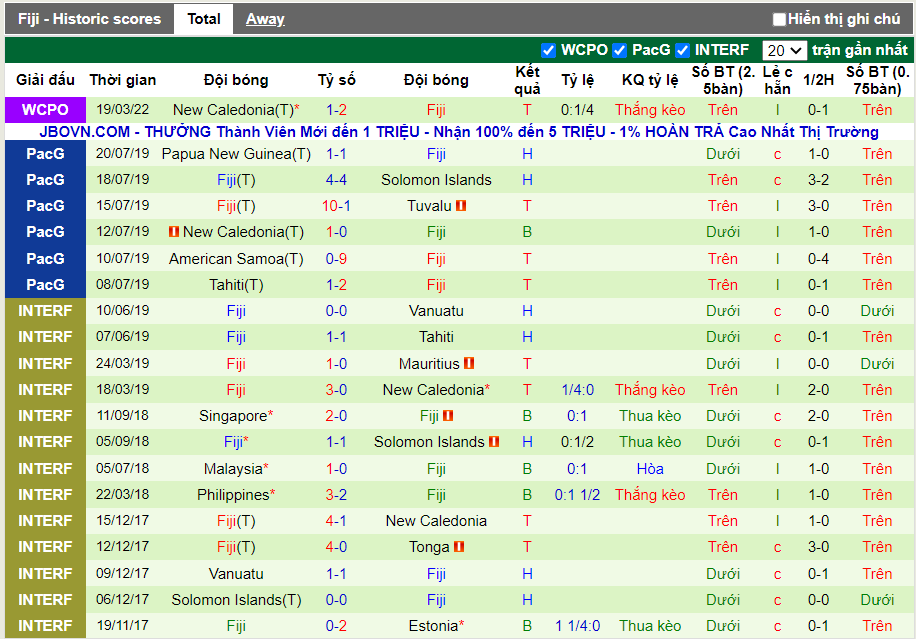Click the red card icon next to Tuvalu
Viewport: 916px width, 639px height.
pos(461,206)
